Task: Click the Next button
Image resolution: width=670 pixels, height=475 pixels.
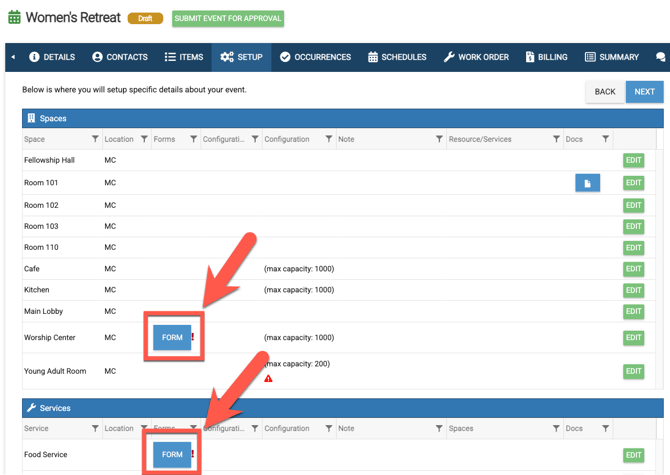Action: coord(644,91)
